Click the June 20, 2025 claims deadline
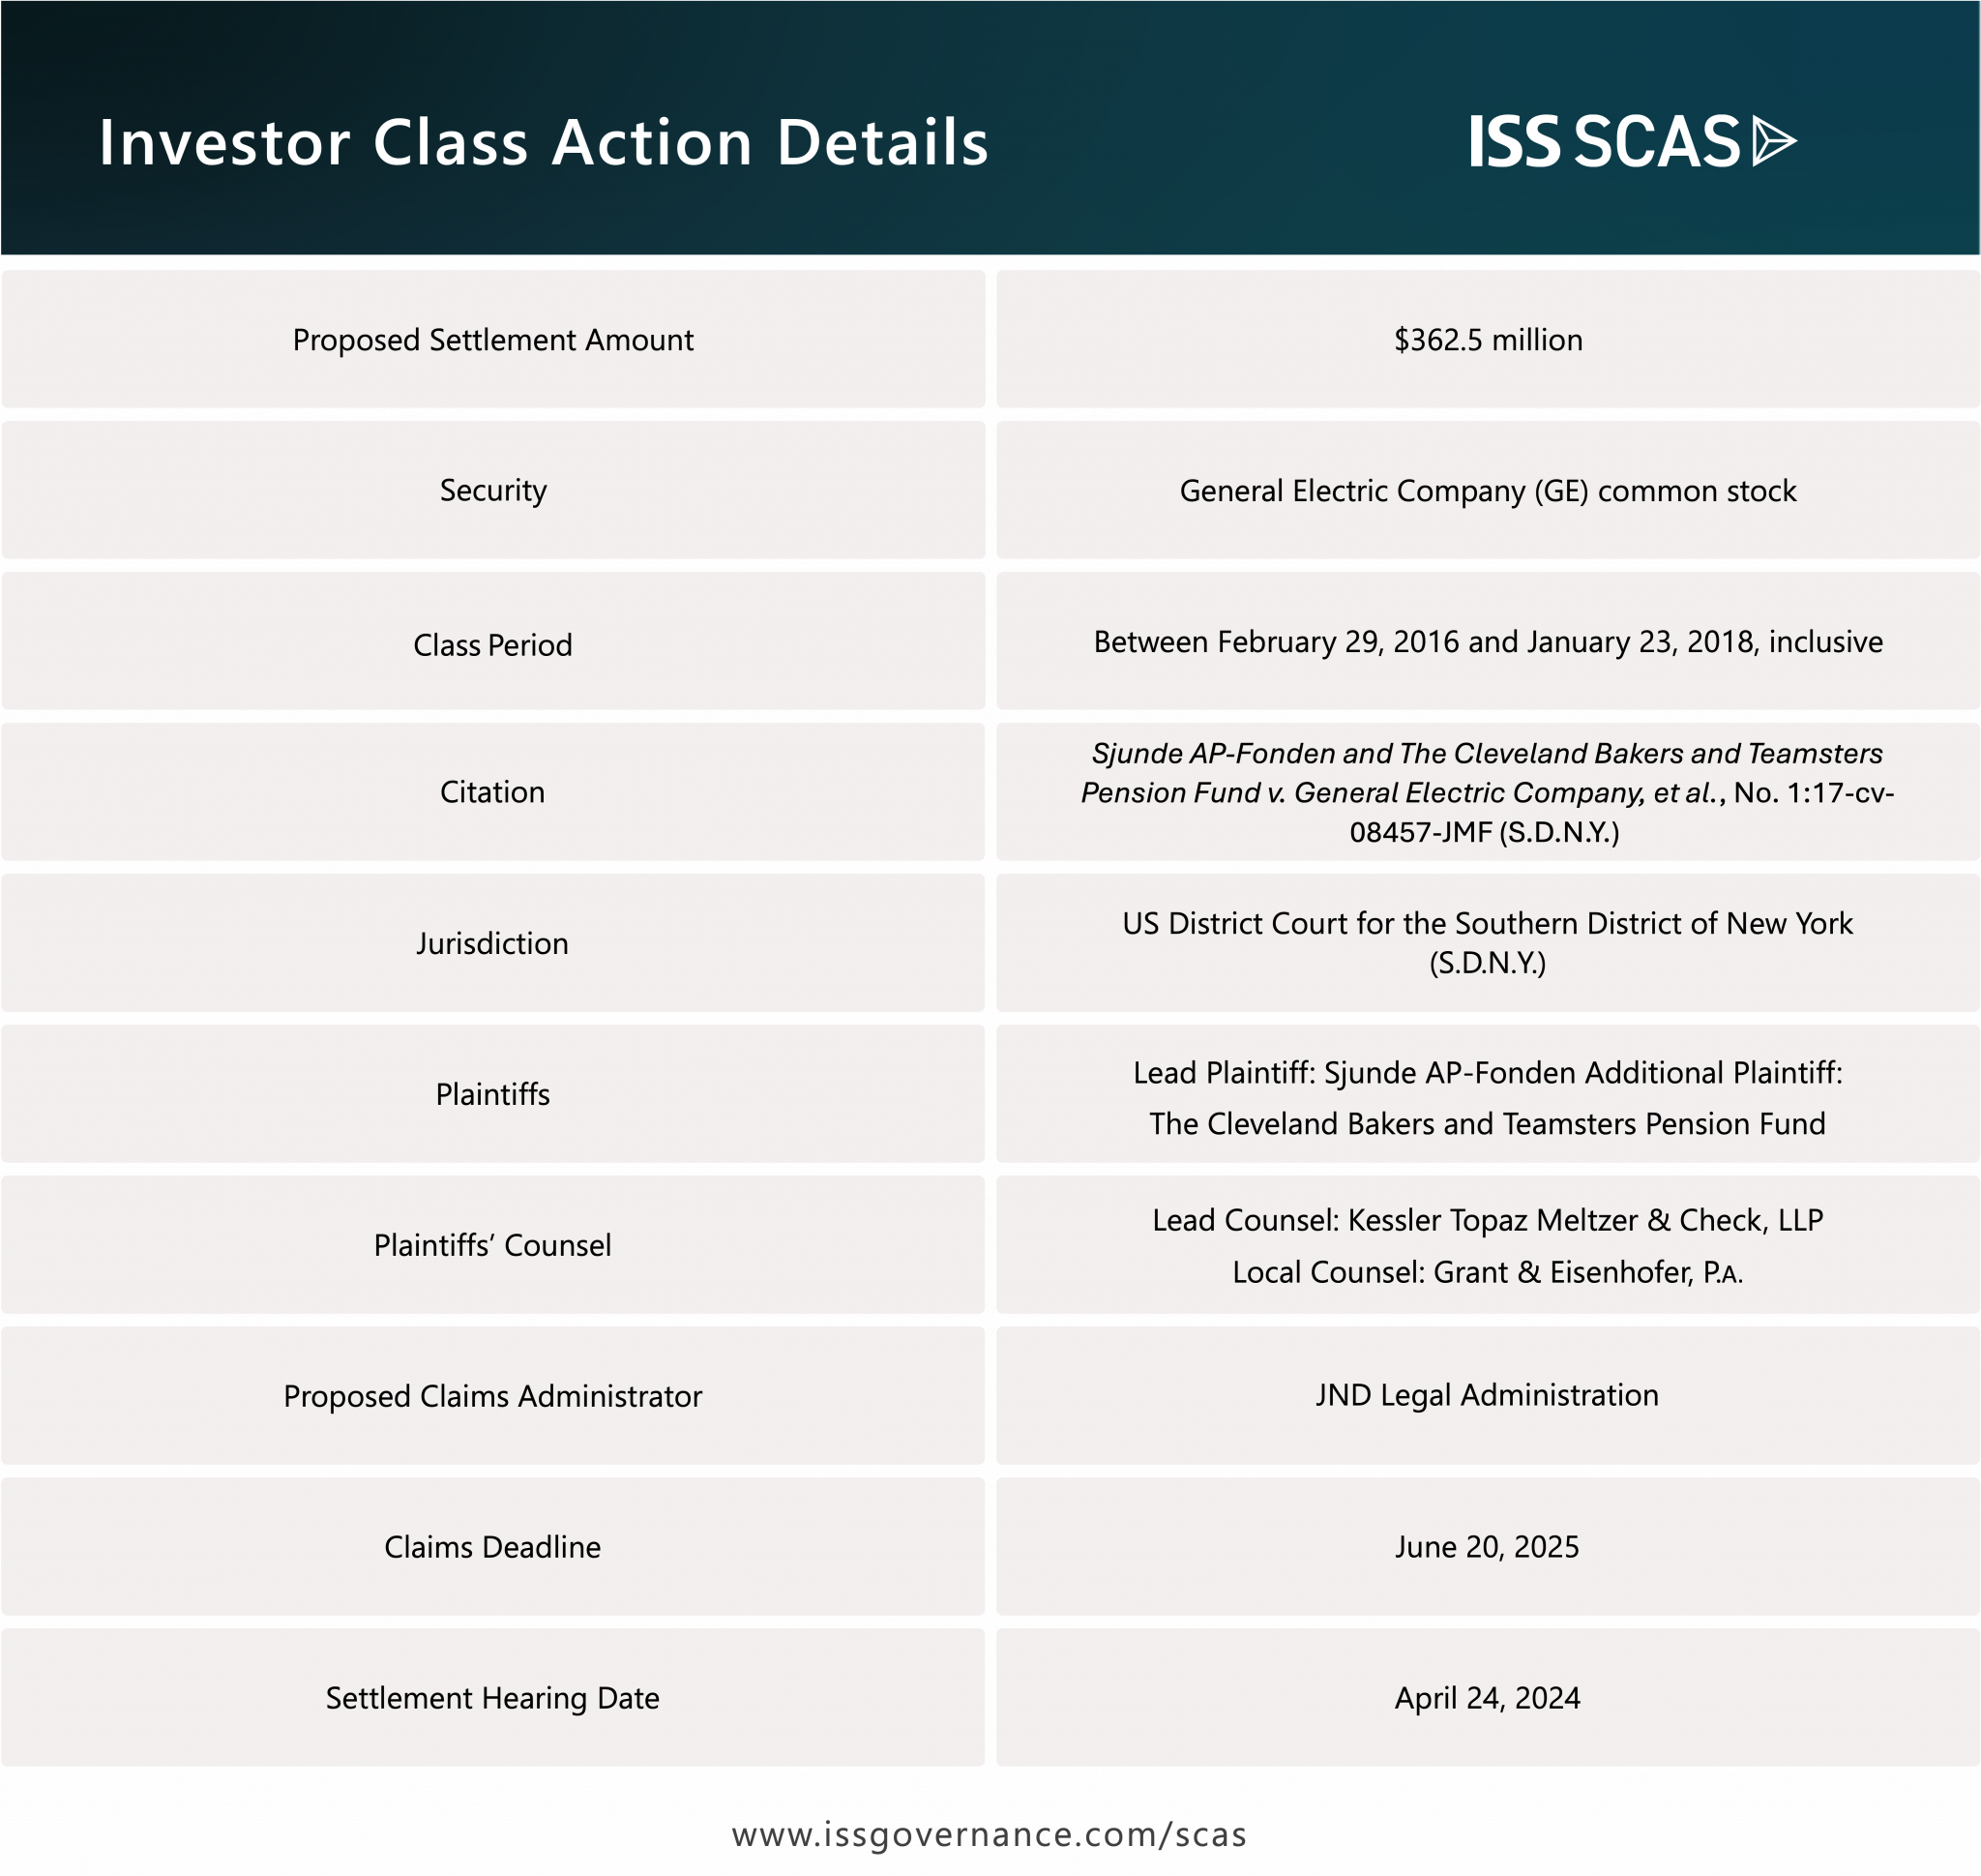The height and width of the screenshot is (1876, 1981). coord(1488,1547)
